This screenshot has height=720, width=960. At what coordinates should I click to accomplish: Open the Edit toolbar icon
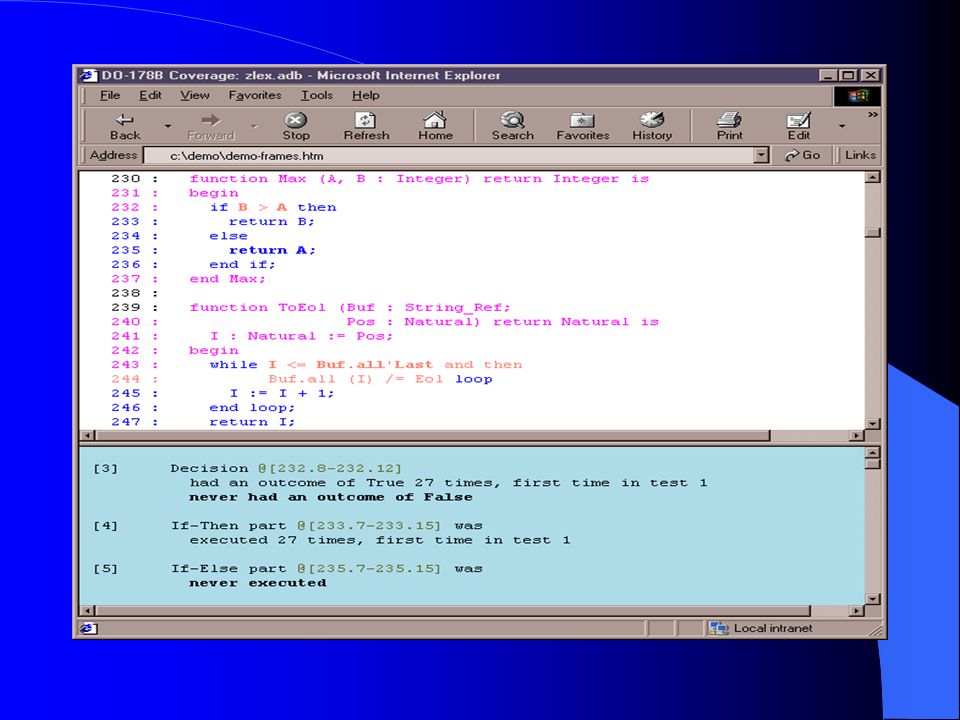tap(798, 126)
